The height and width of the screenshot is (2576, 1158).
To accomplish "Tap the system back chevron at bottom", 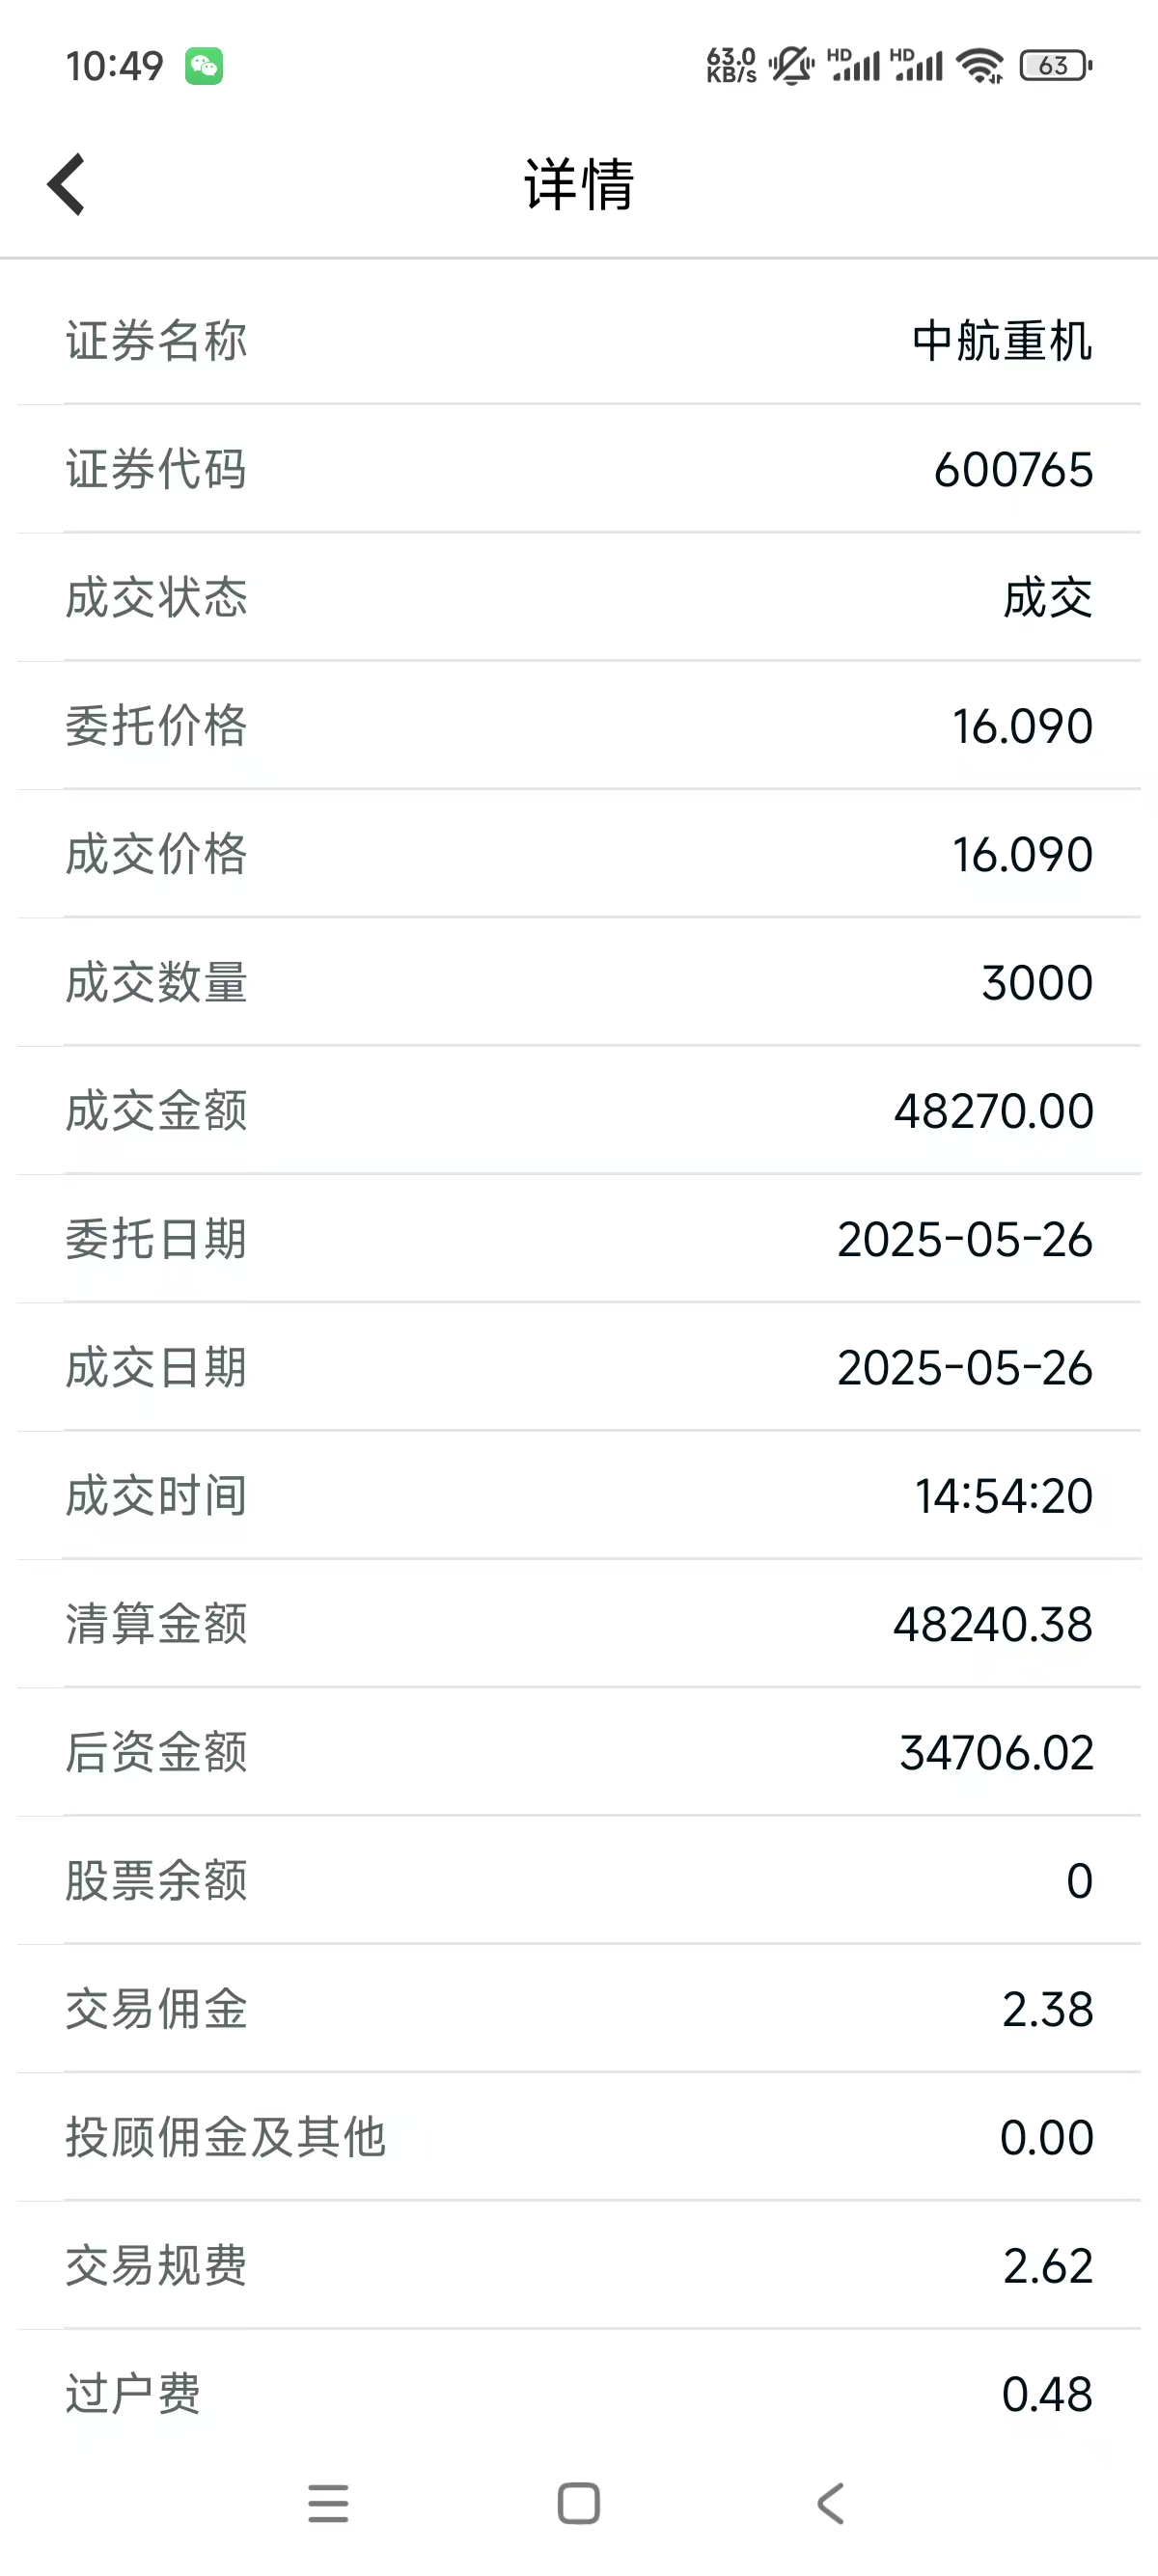I will click(x=830, y=2503).
